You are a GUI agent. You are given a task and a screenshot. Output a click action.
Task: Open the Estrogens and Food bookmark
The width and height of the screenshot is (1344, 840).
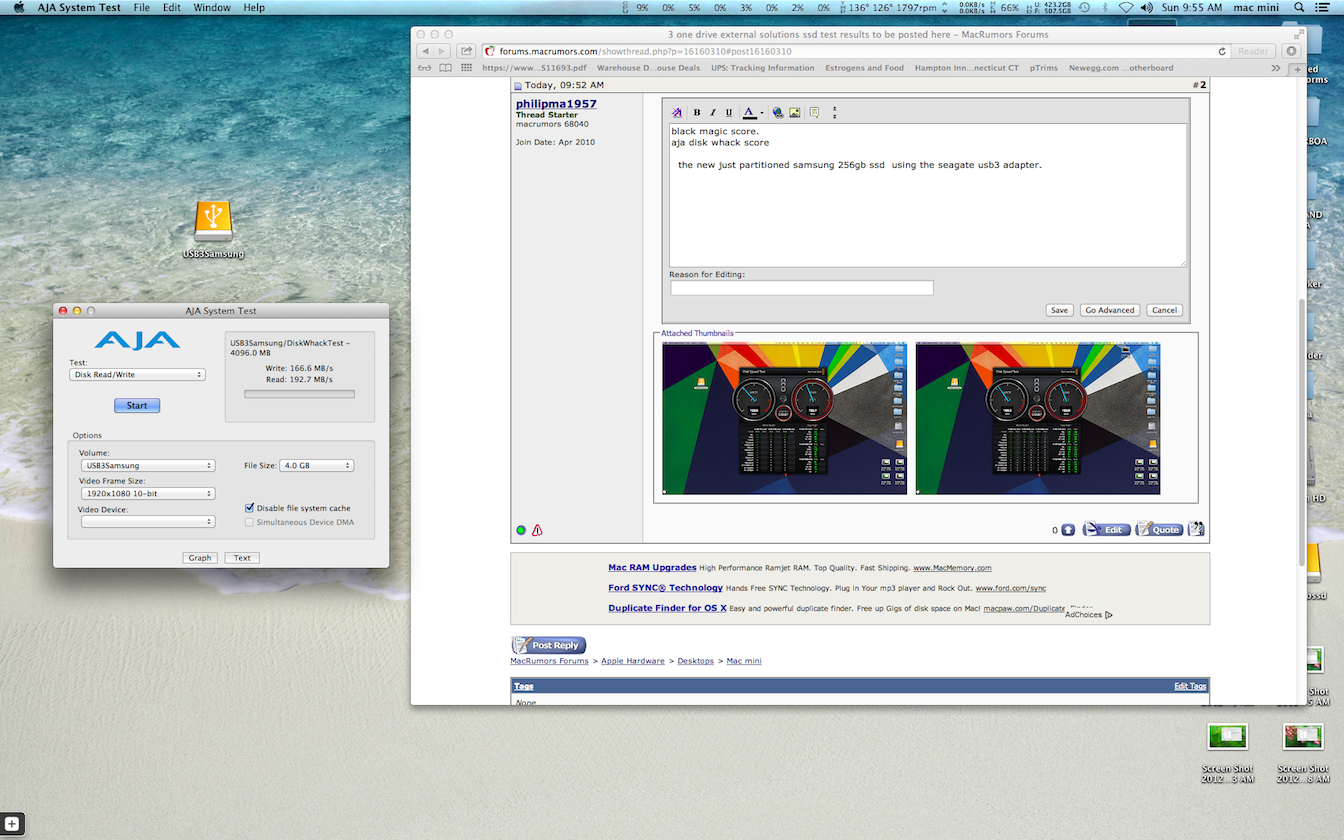coord(864,68)
